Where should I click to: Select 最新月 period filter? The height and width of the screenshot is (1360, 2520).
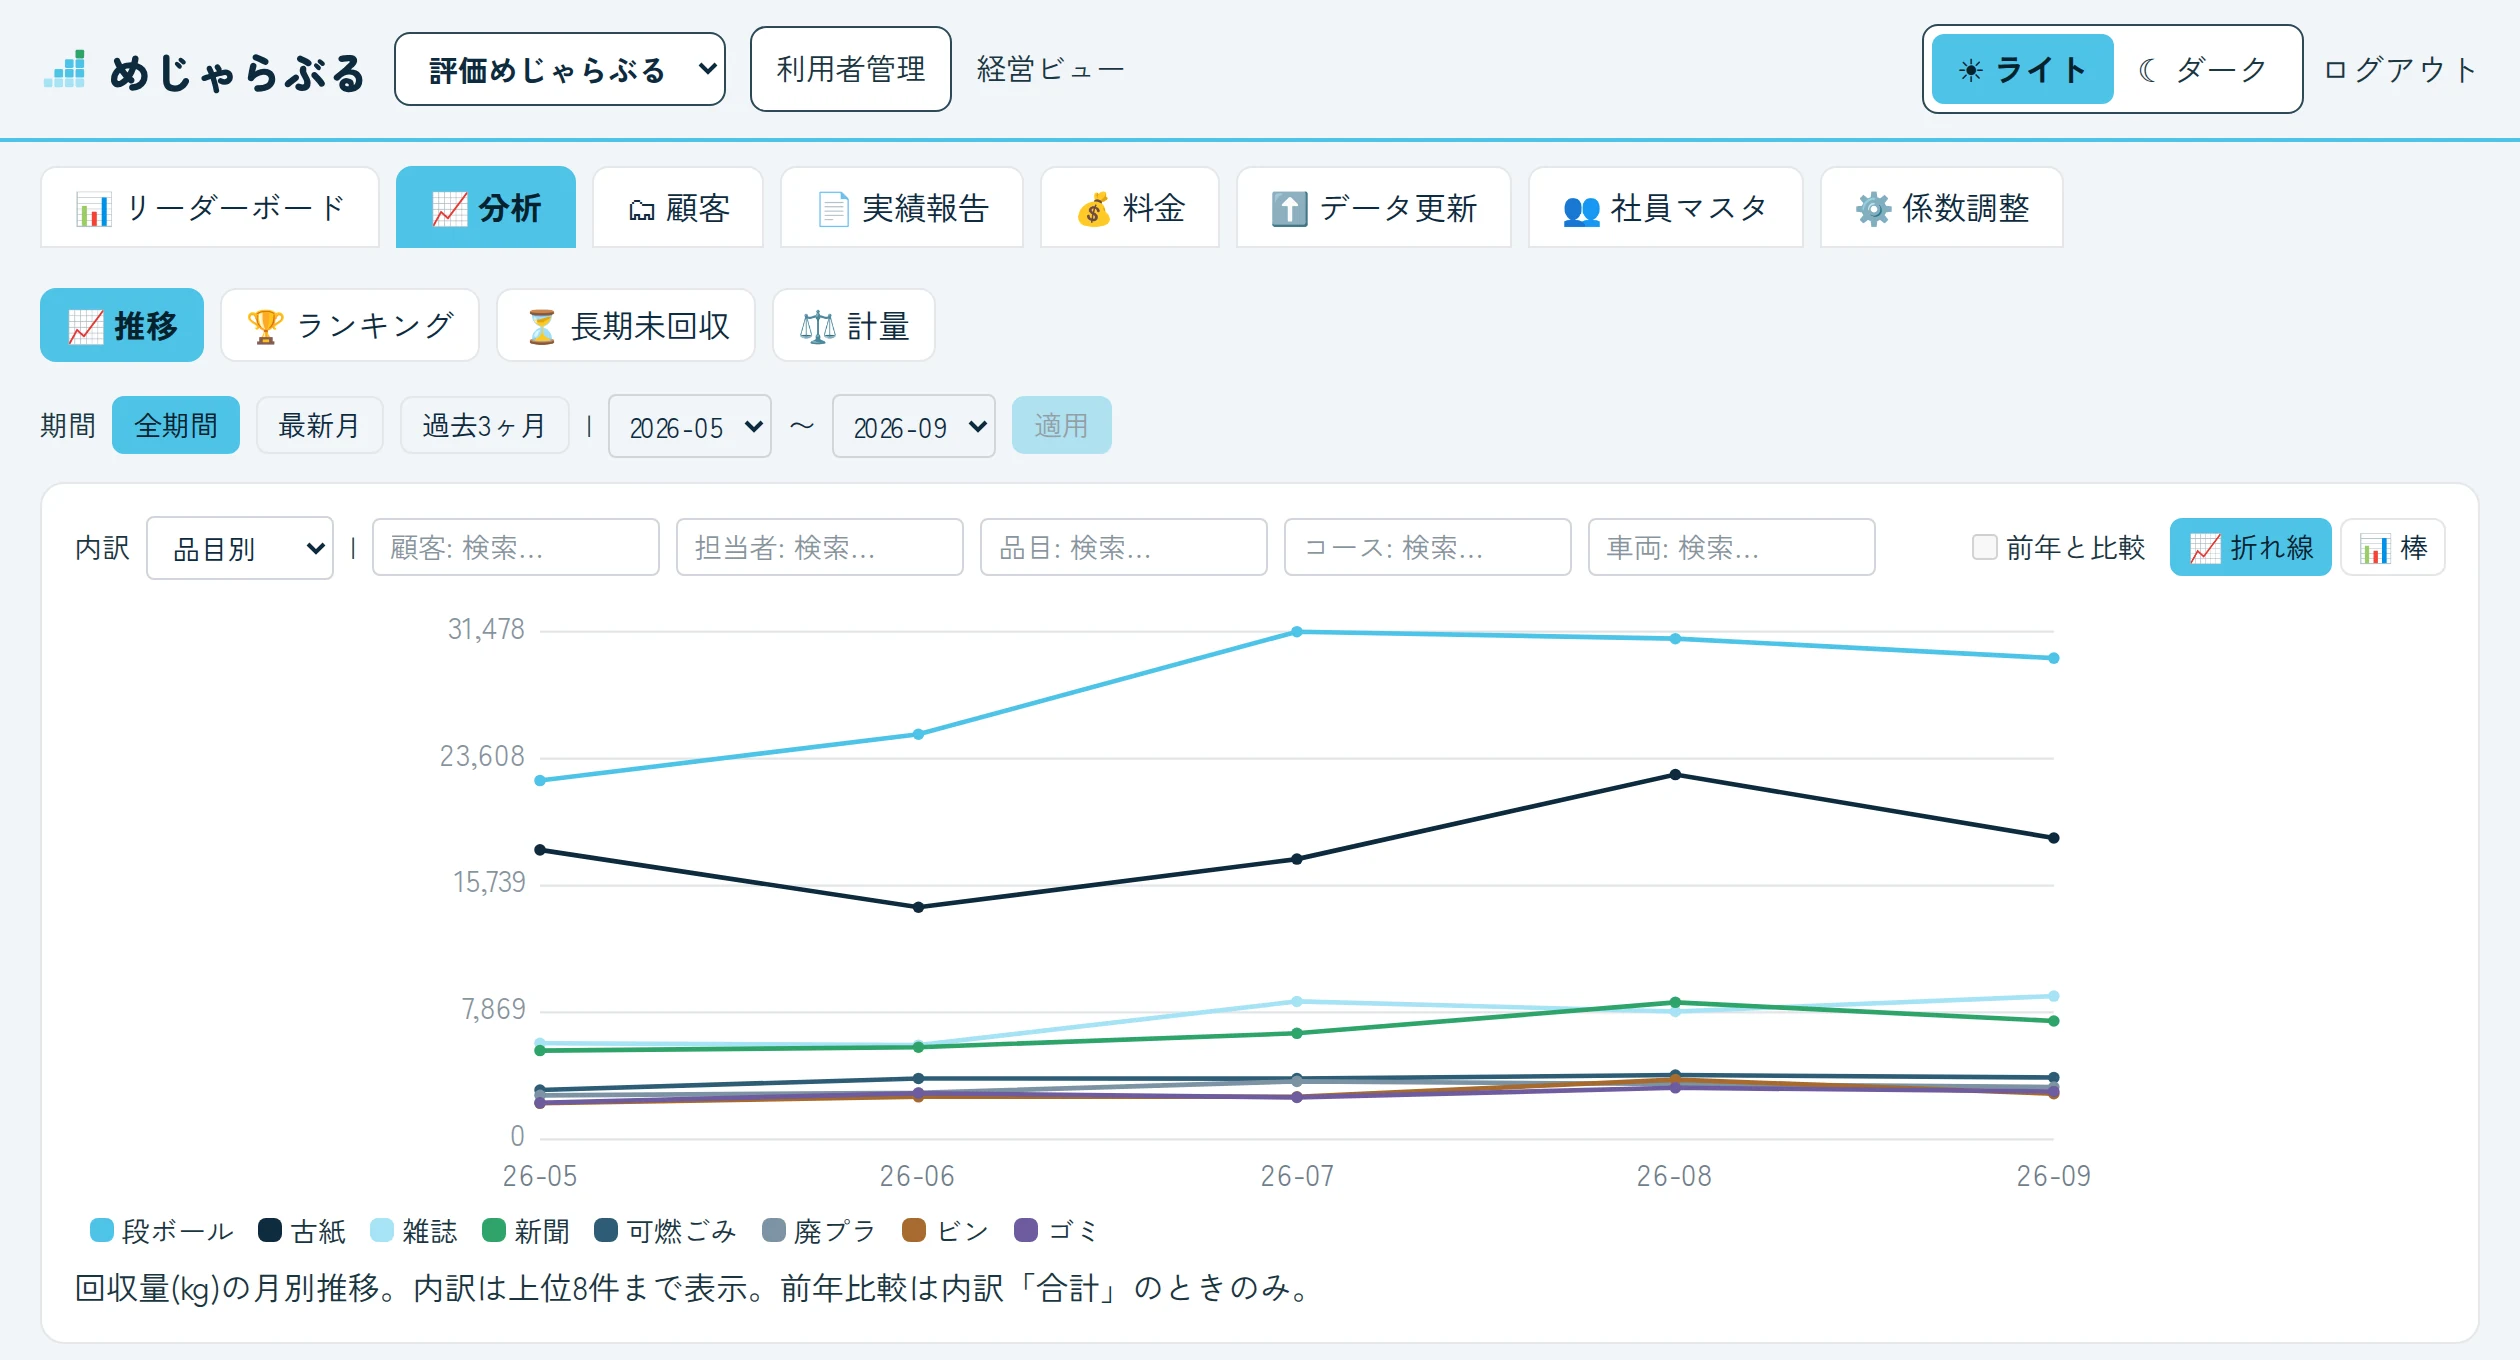(319, 425)
